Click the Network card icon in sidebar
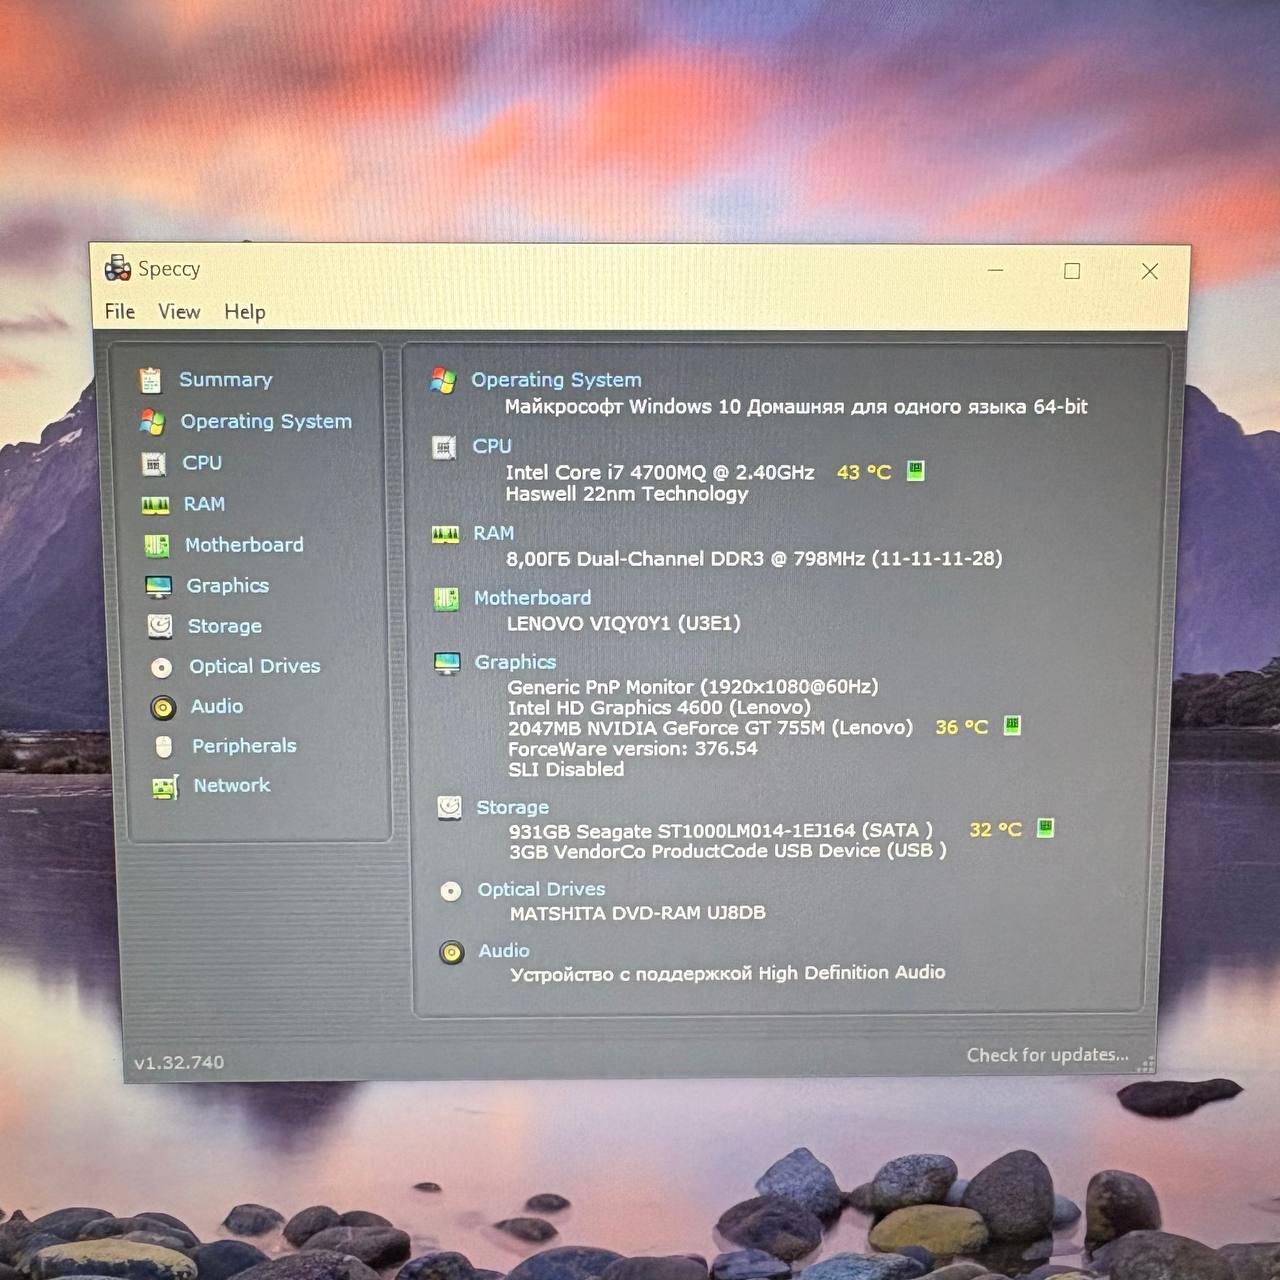Viewport: 1280px width, 1280px height. click(x=165, y=787)
